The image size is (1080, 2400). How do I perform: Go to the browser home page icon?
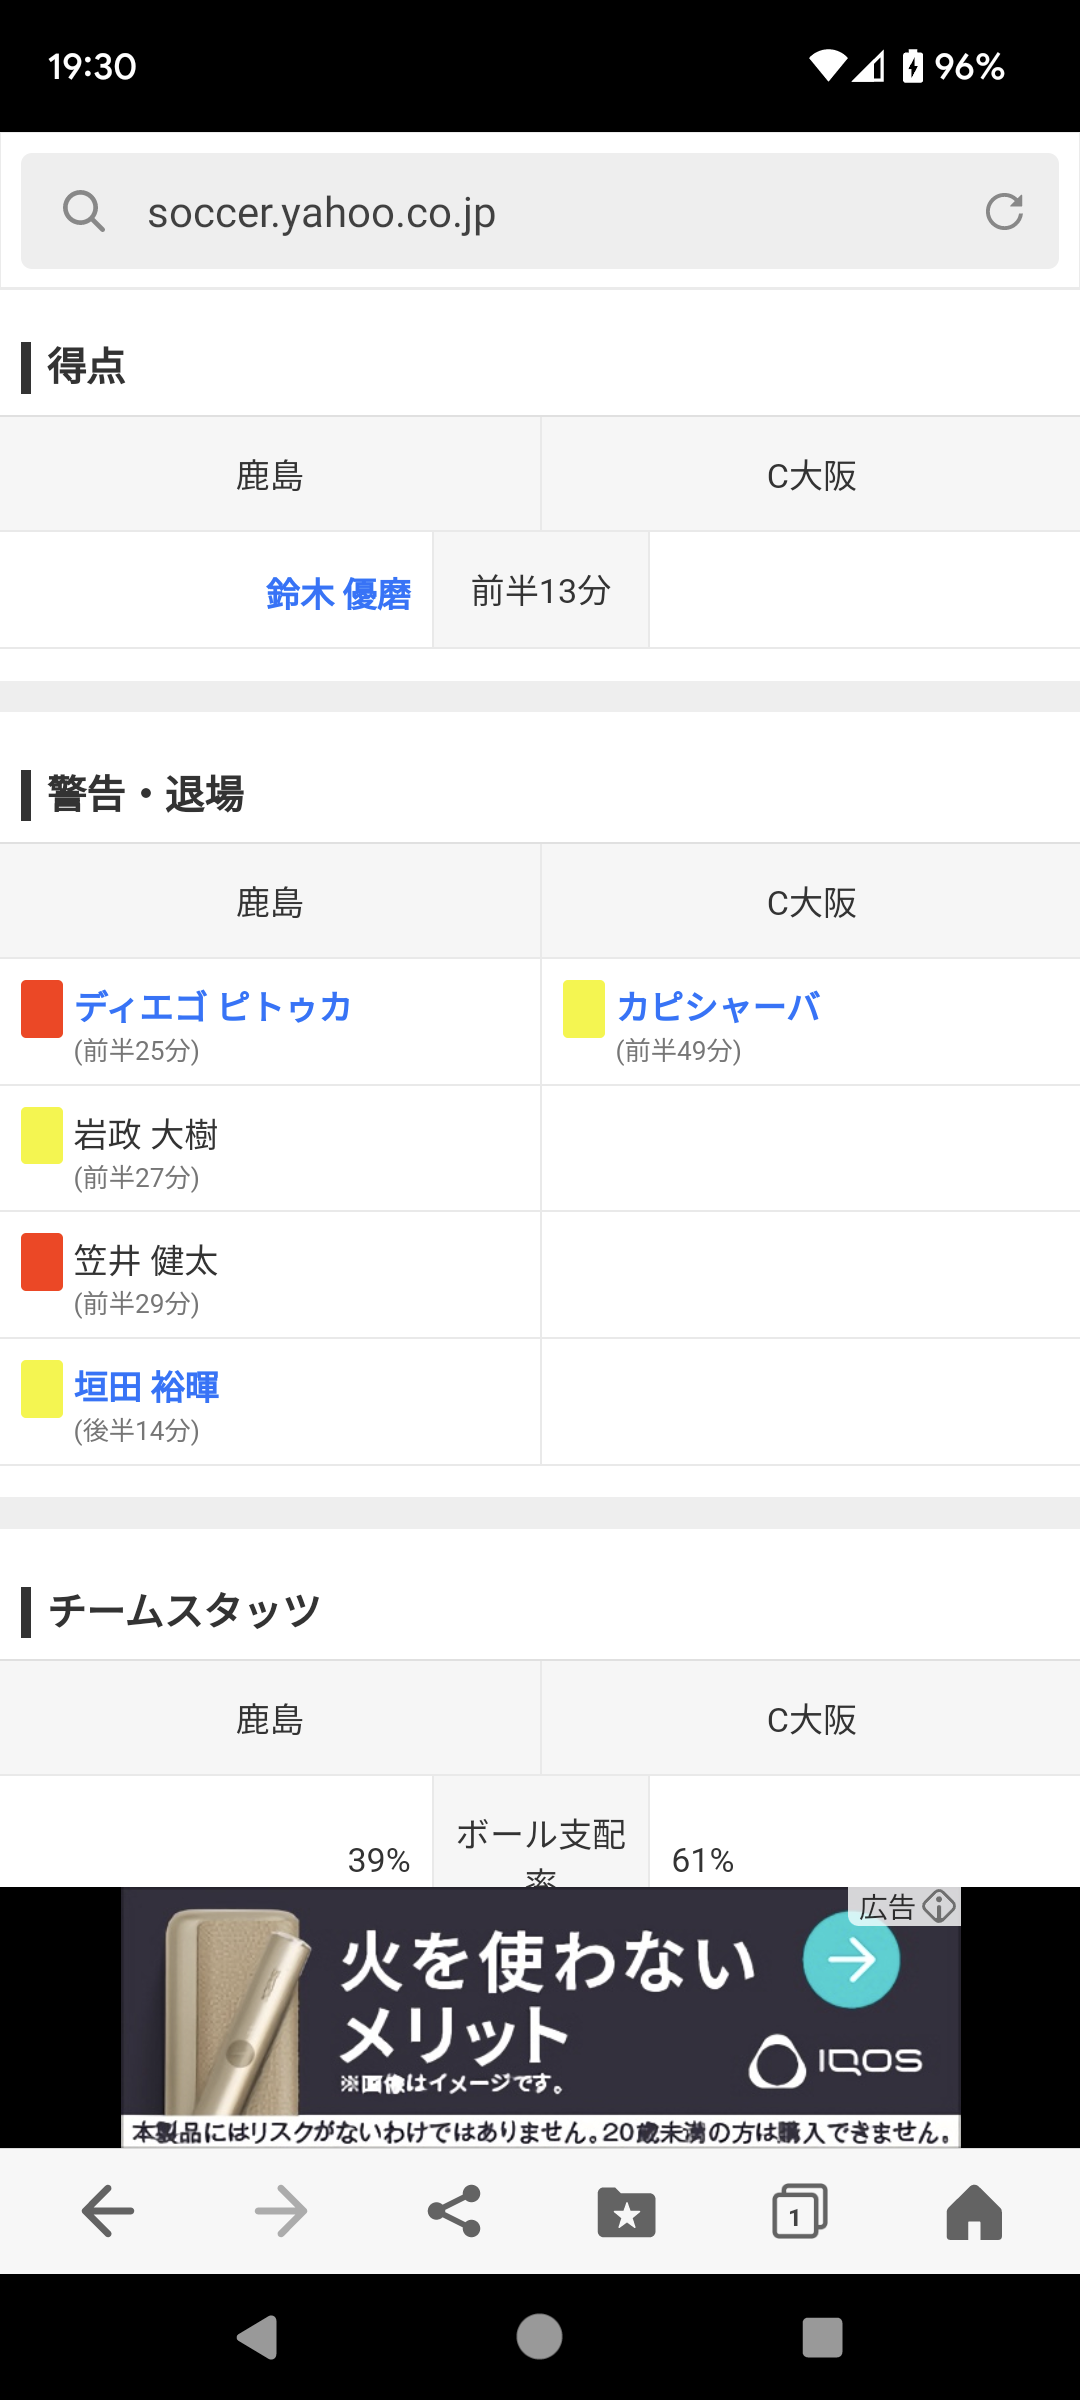tap(973, 2211)
